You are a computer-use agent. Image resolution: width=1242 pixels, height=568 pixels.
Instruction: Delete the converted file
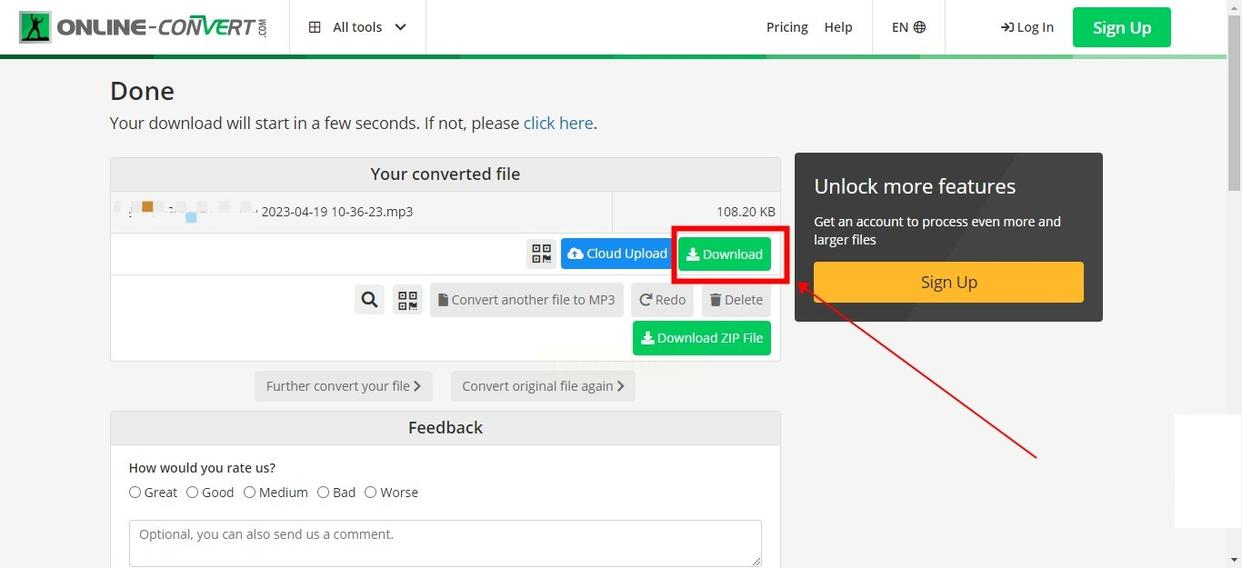pos(736,300)
